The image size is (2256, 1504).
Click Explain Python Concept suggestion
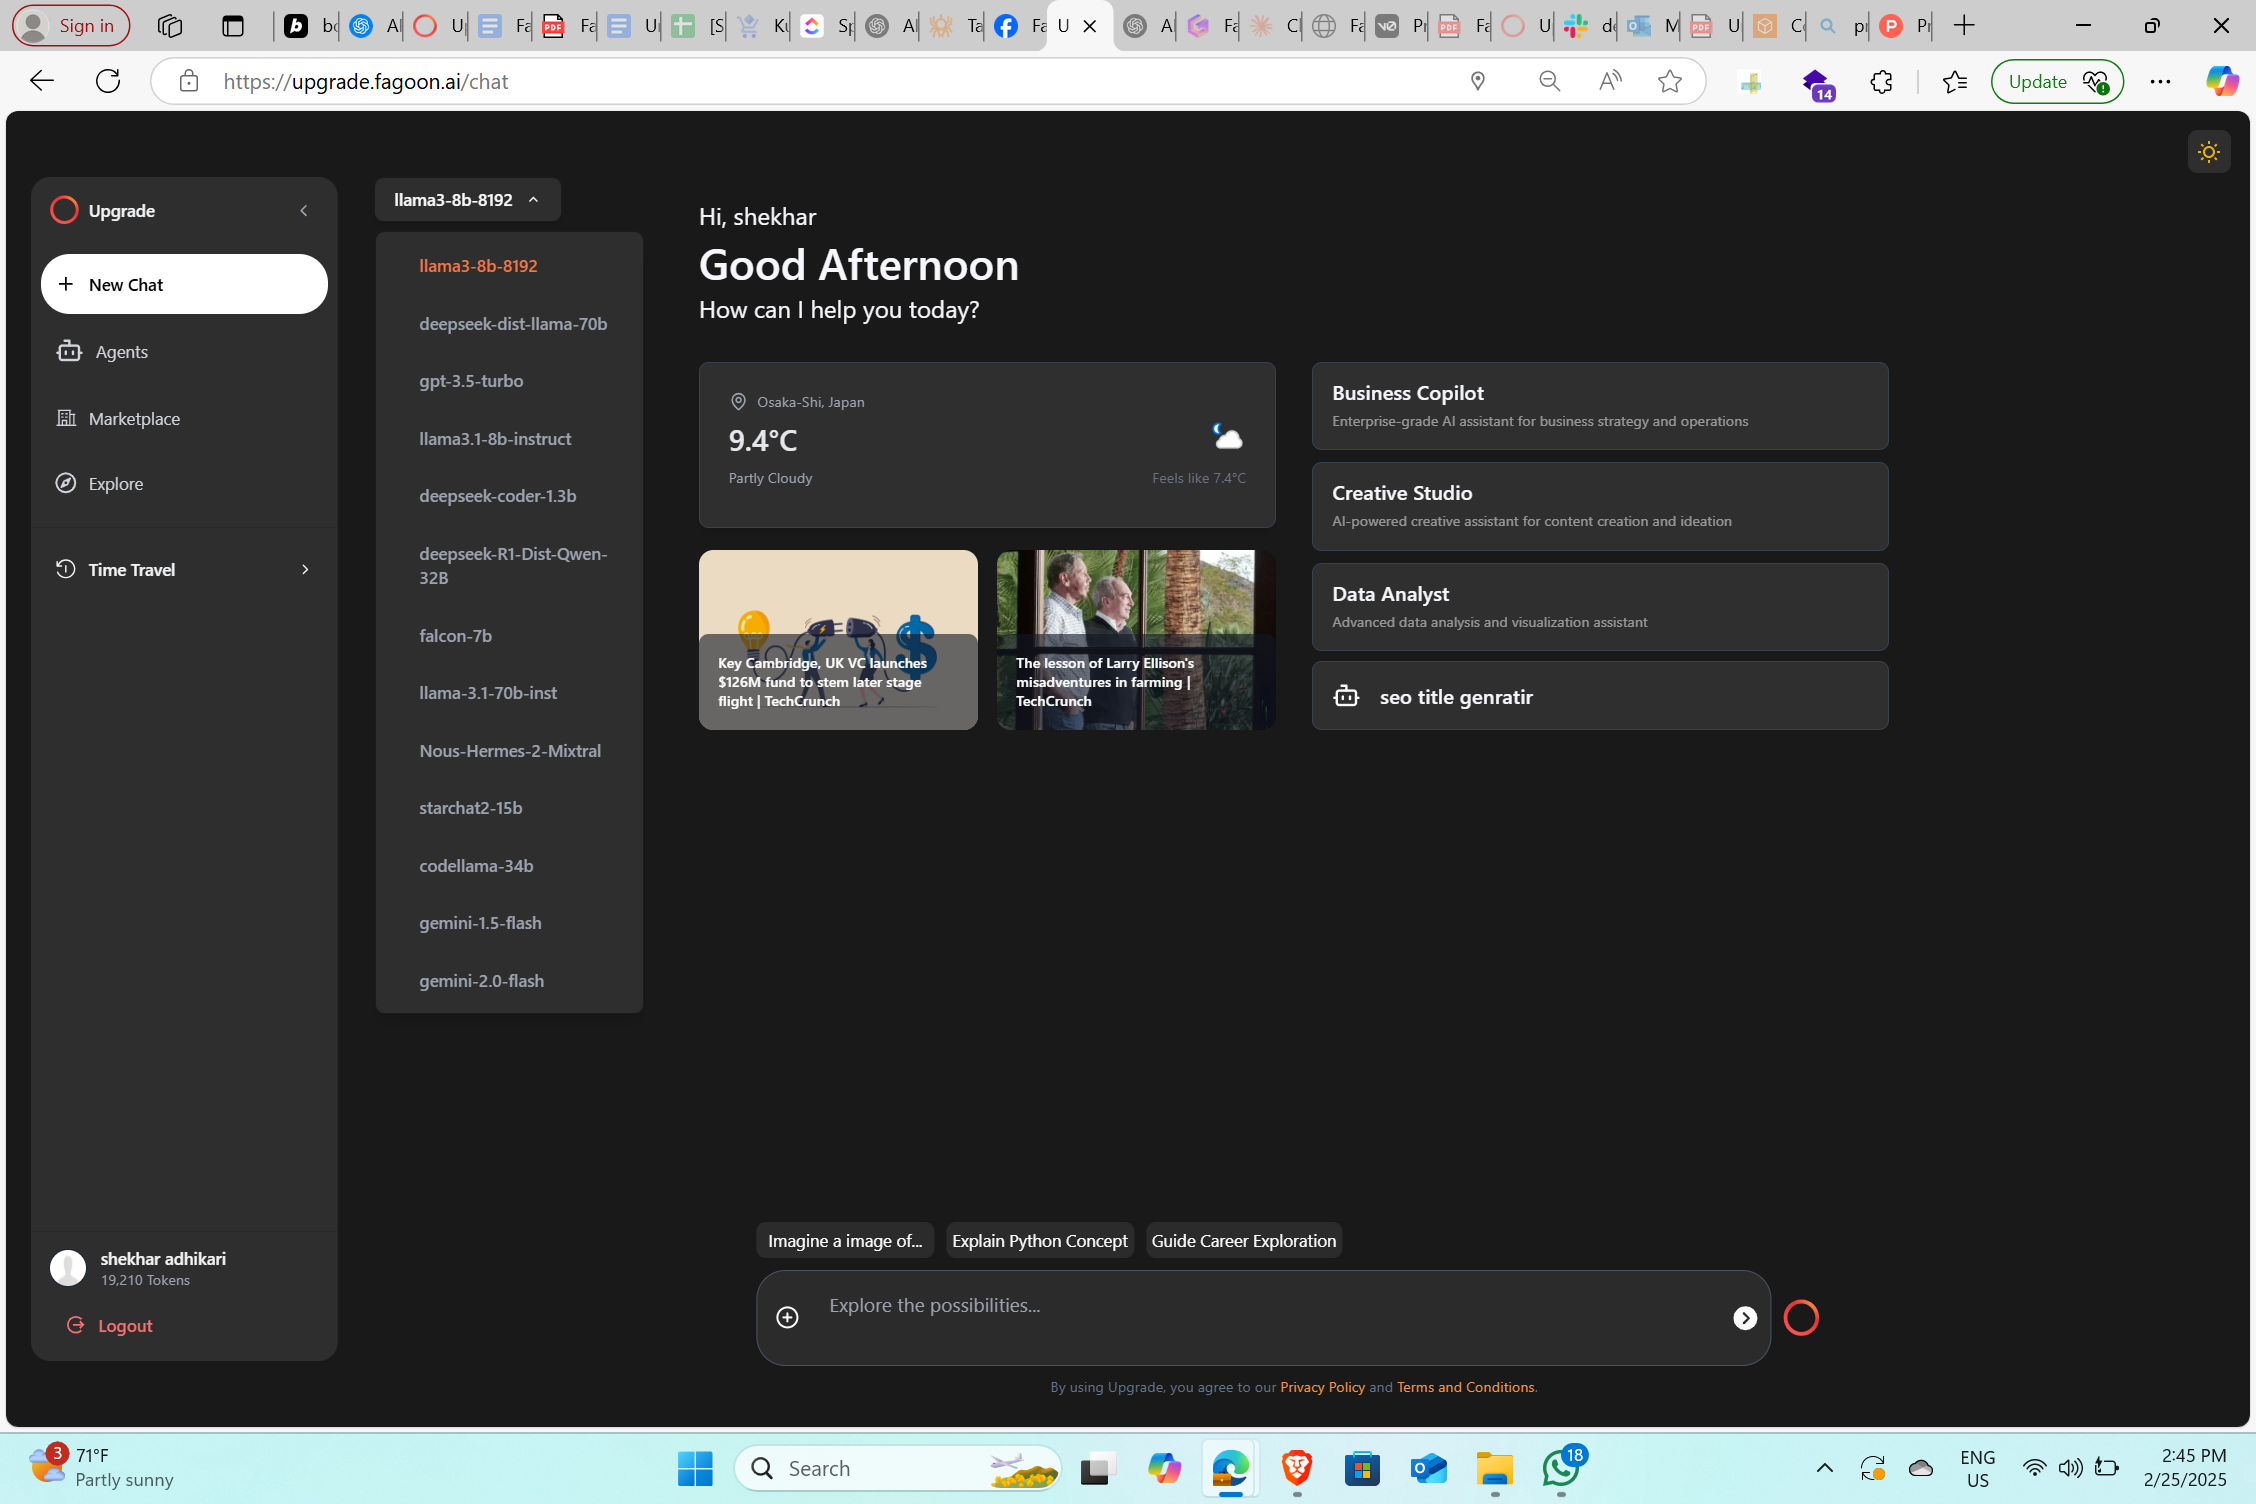pyautogui.click(x=1039, y=1240)
